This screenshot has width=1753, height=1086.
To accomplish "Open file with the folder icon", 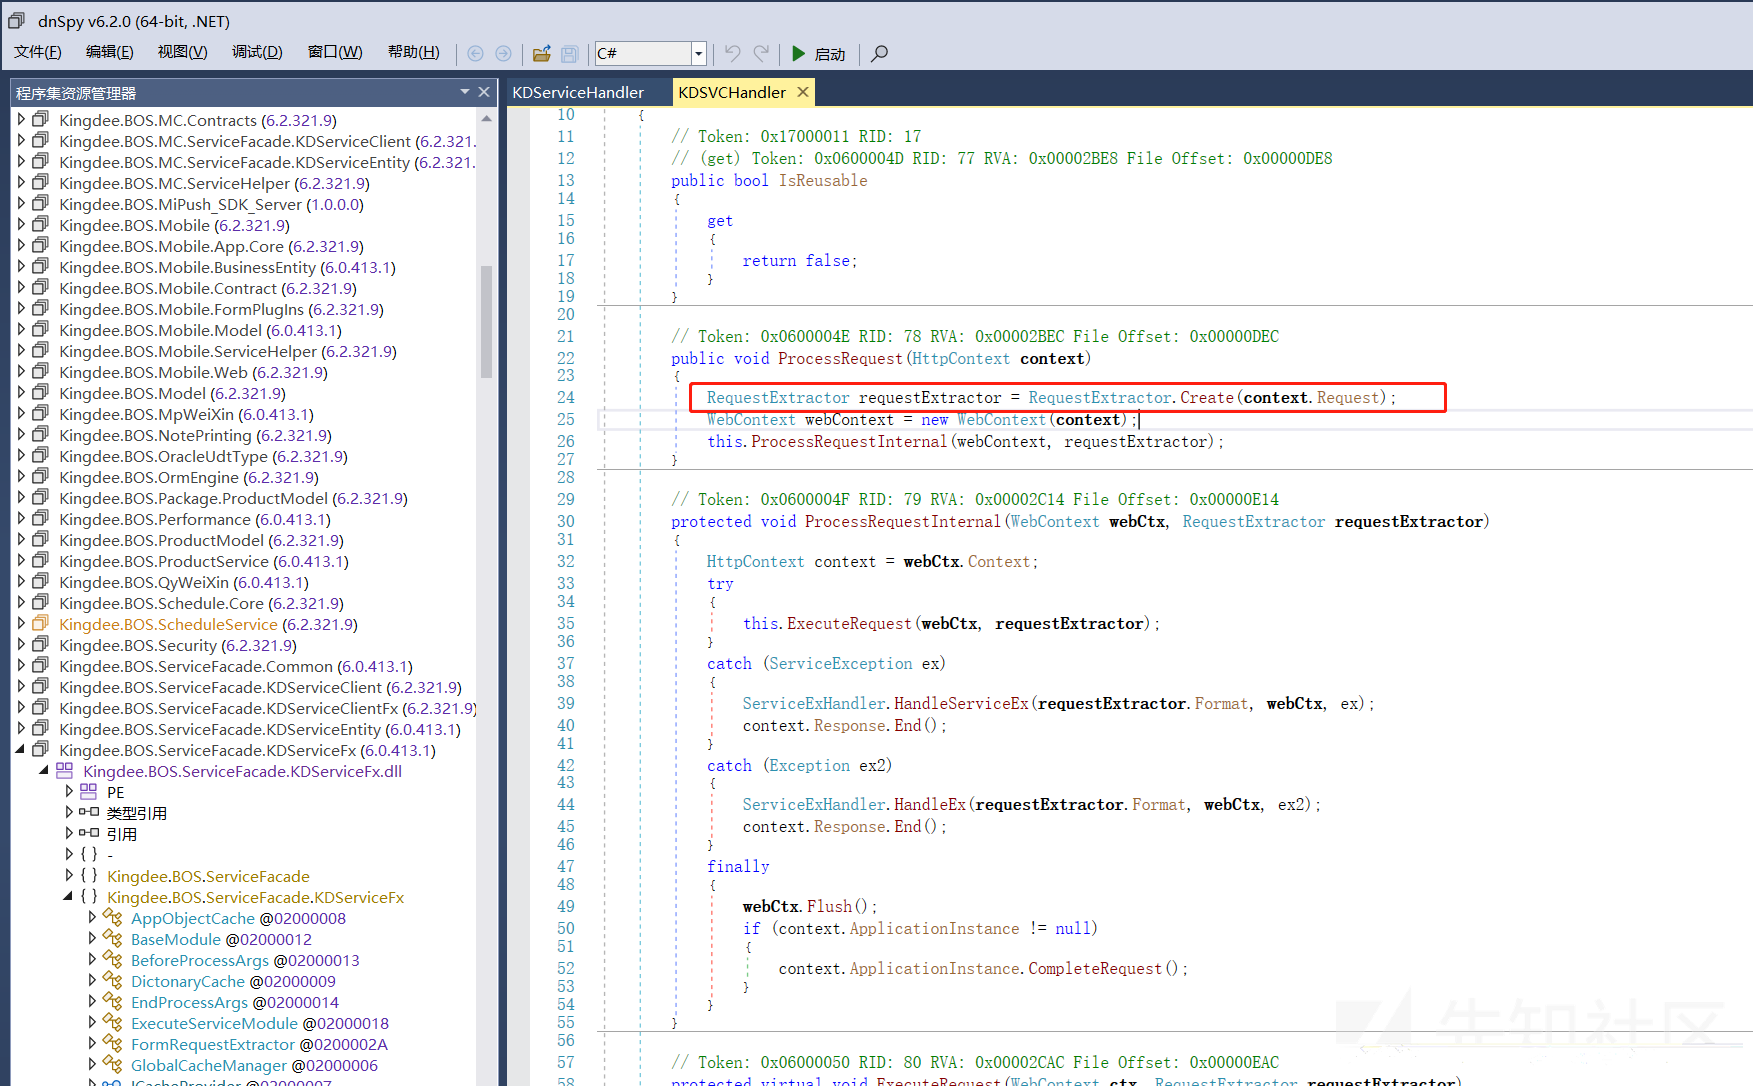I will coord(542,54).
